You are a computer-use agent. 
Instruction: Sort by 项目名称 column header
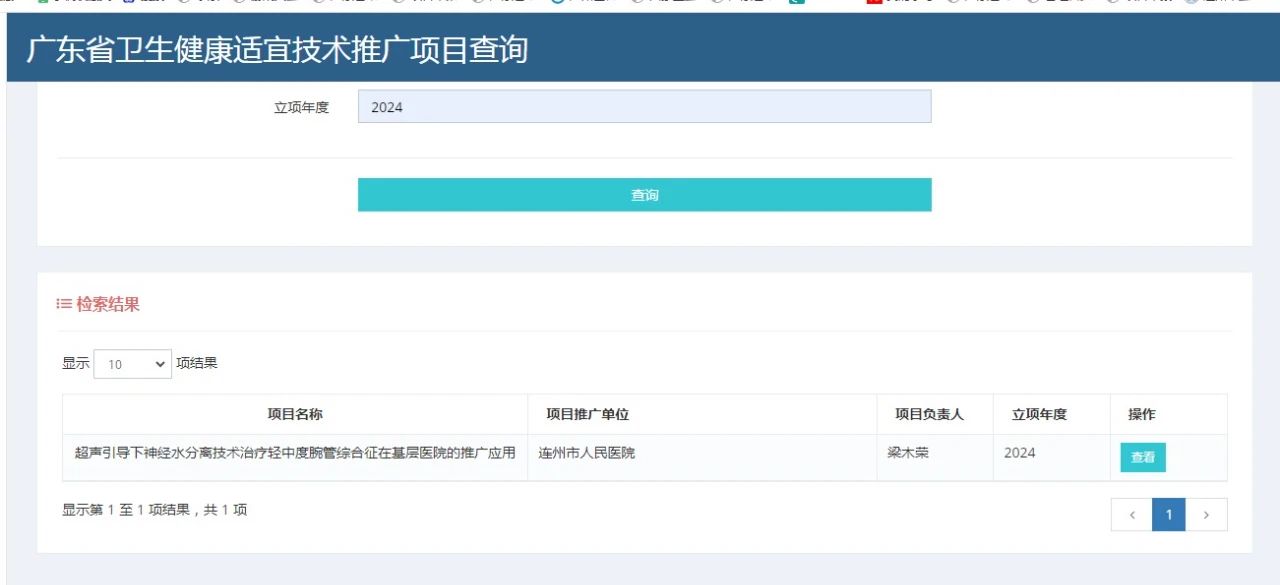click(x=295, y=414)
